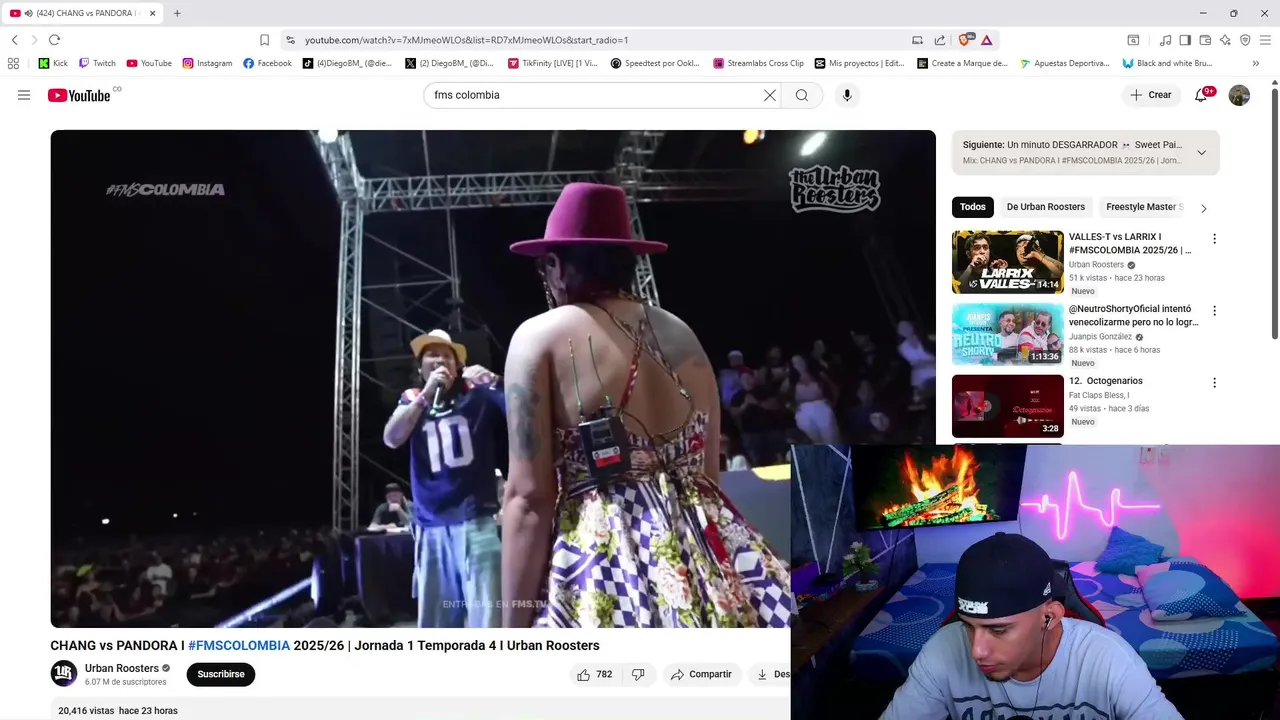Open the Urban Roosters channel name link

pos(122,668)
